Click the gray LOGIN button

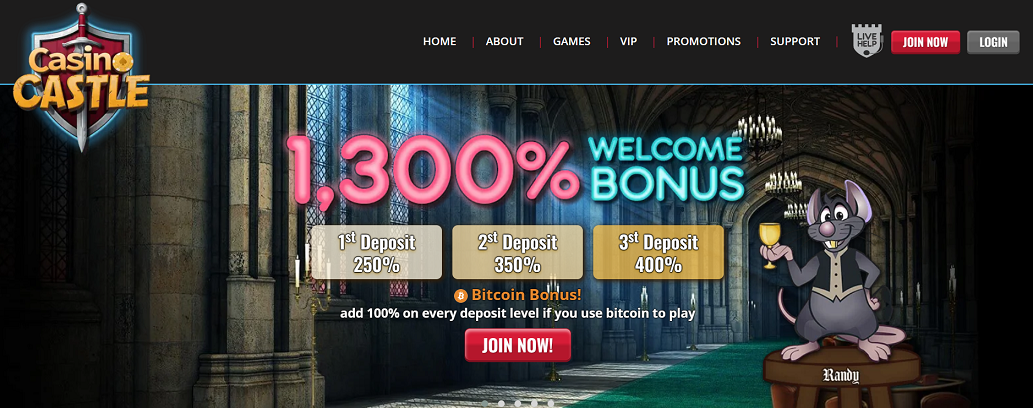point(993,42)
